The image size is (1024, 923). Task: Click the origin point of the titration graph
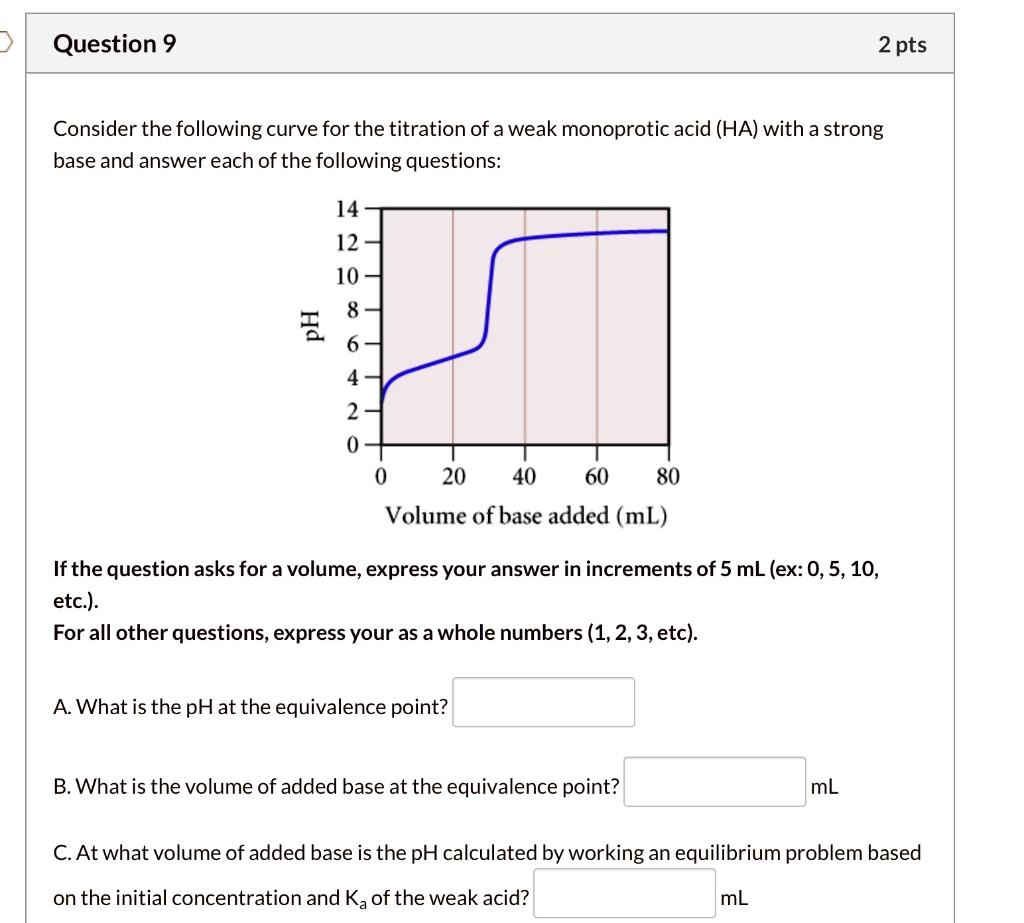pos(381,445)
